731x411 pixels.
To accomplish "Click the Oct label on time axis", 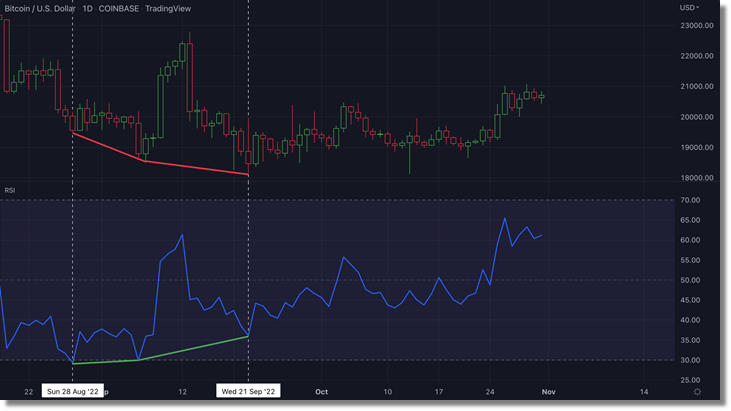I will 321,391.
